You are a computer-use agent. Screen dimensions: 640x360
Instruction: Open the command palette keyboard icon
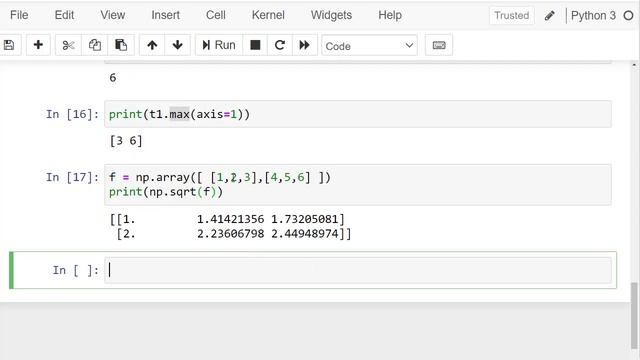[439, 45]
